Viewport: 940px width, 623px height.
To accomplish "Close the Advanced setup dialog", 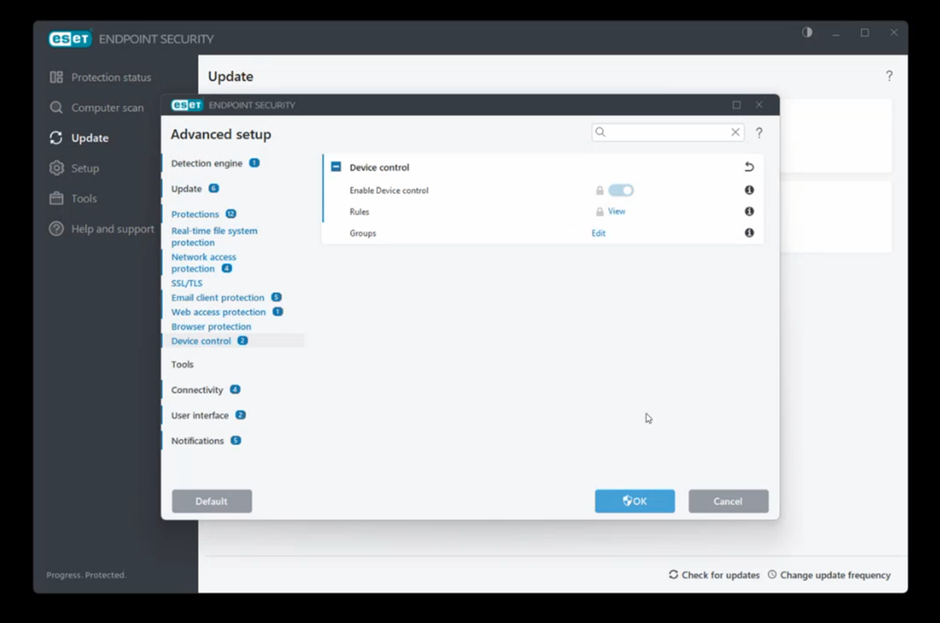I will (759, 105).
